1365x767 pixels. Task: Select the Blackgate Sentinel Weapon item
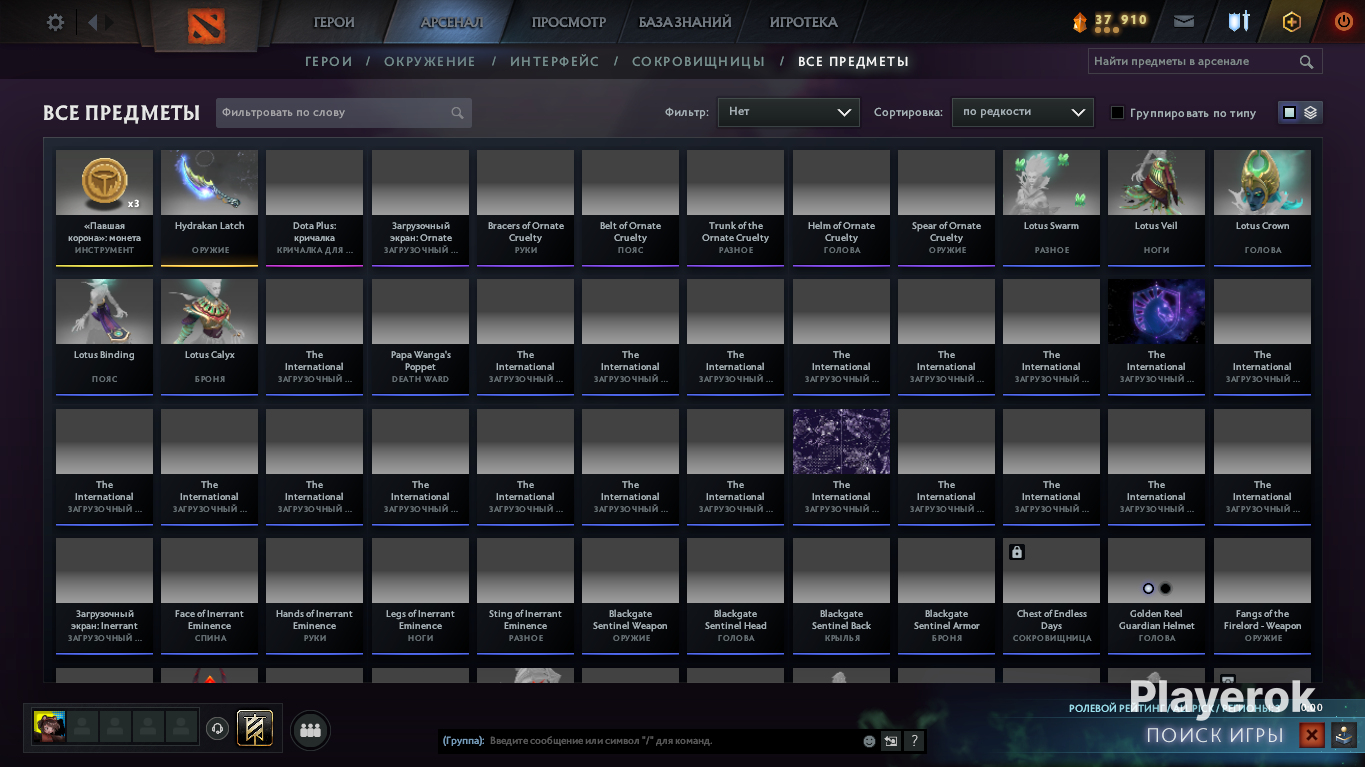click(631, 596)
